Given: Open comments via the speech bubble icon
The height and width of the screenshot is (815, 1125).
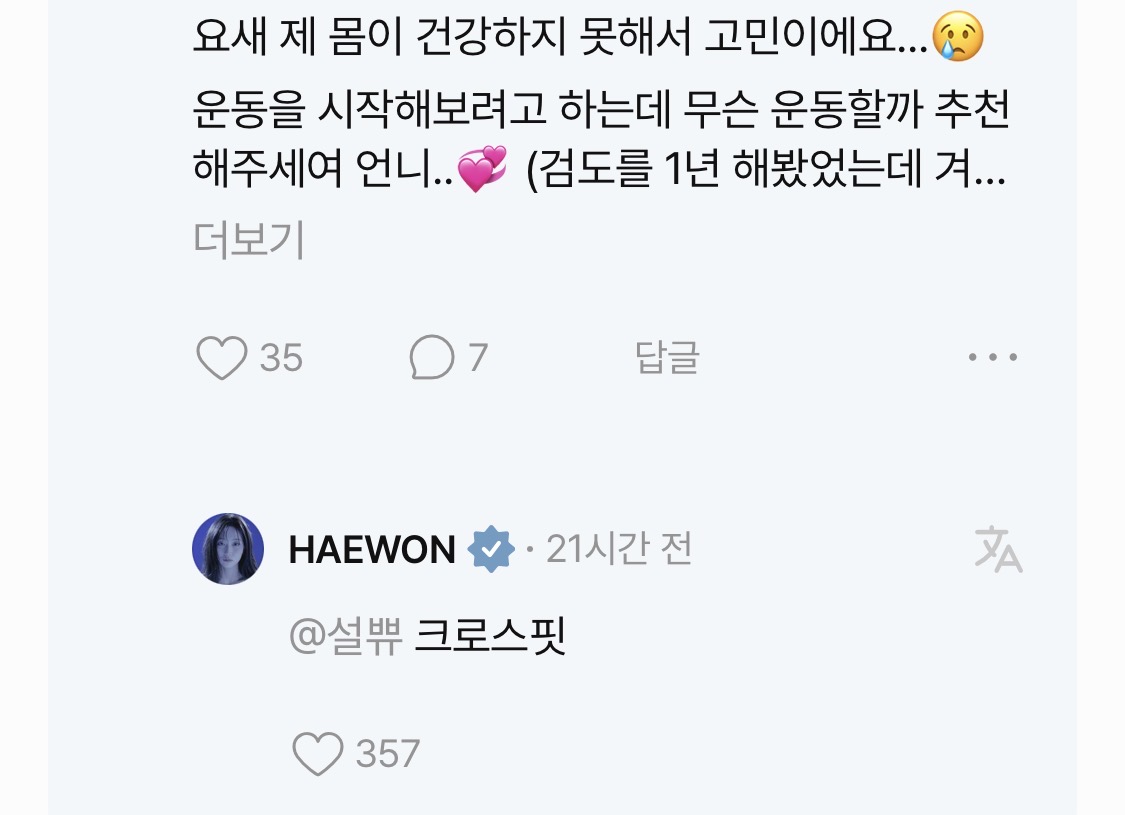Looking at the screenshot, I should click(432, 357).
